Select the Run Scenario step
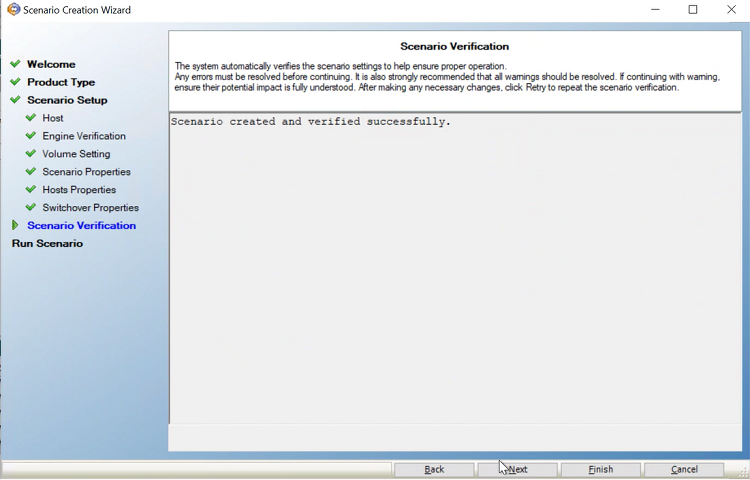This screenshot has width=750, height=480. click(47, 243)
